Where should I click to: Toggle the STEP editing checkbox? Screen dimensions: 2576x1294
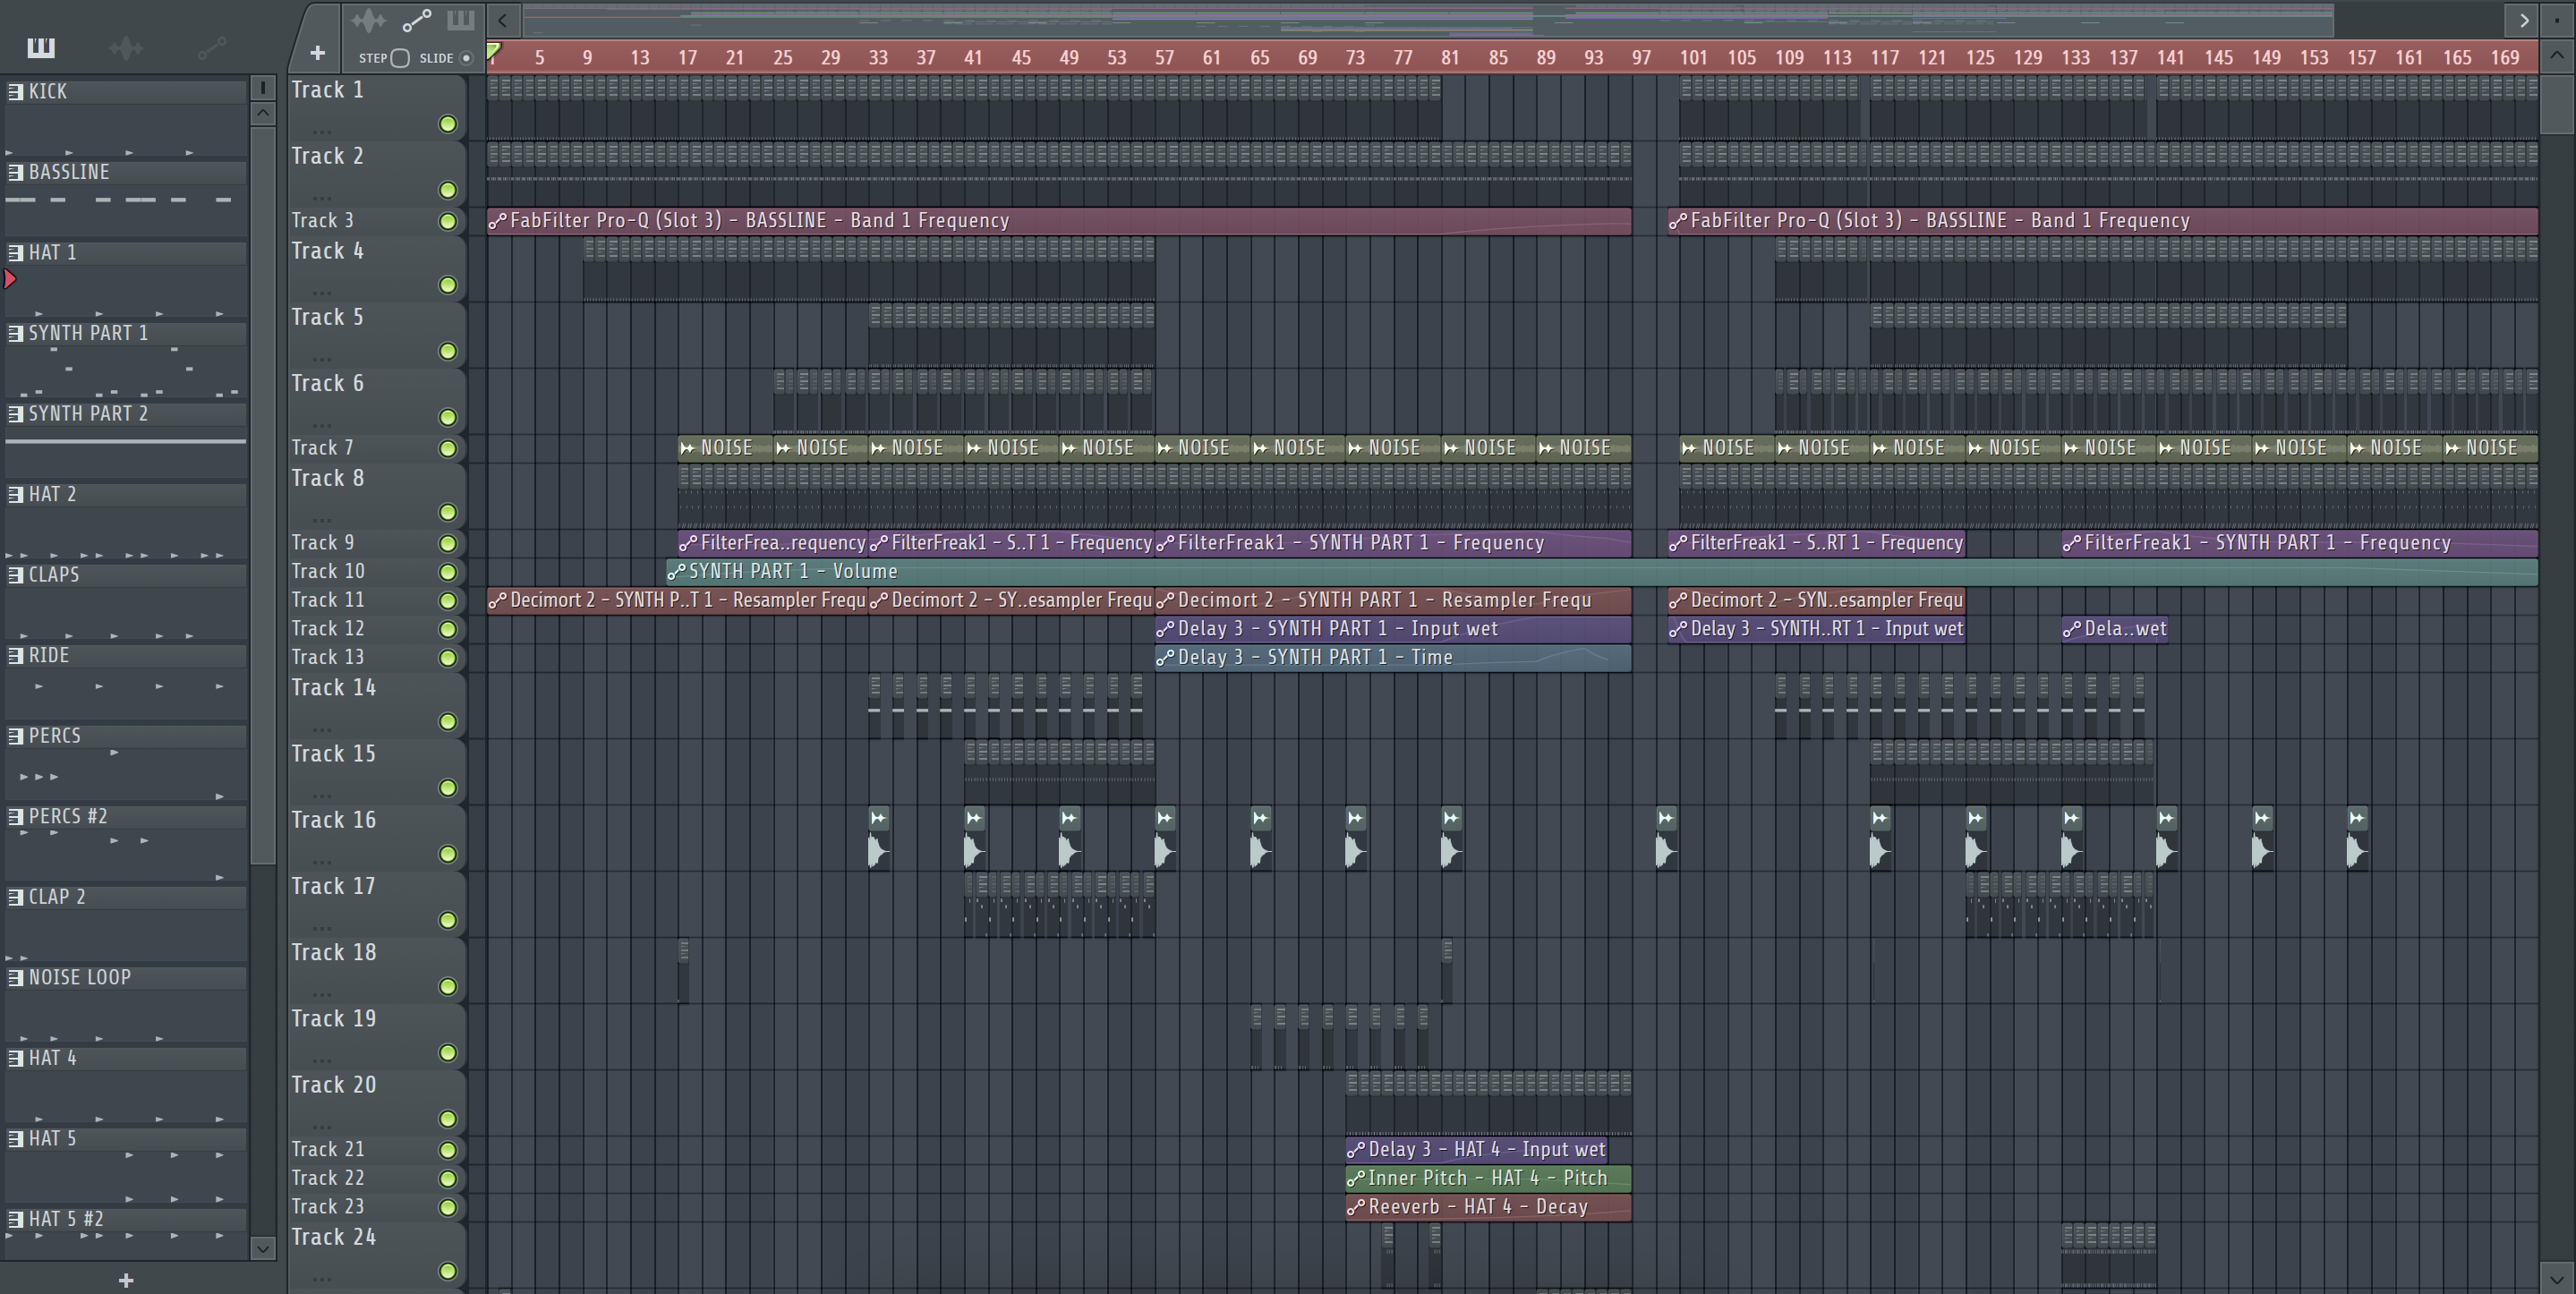pos(400,58)
